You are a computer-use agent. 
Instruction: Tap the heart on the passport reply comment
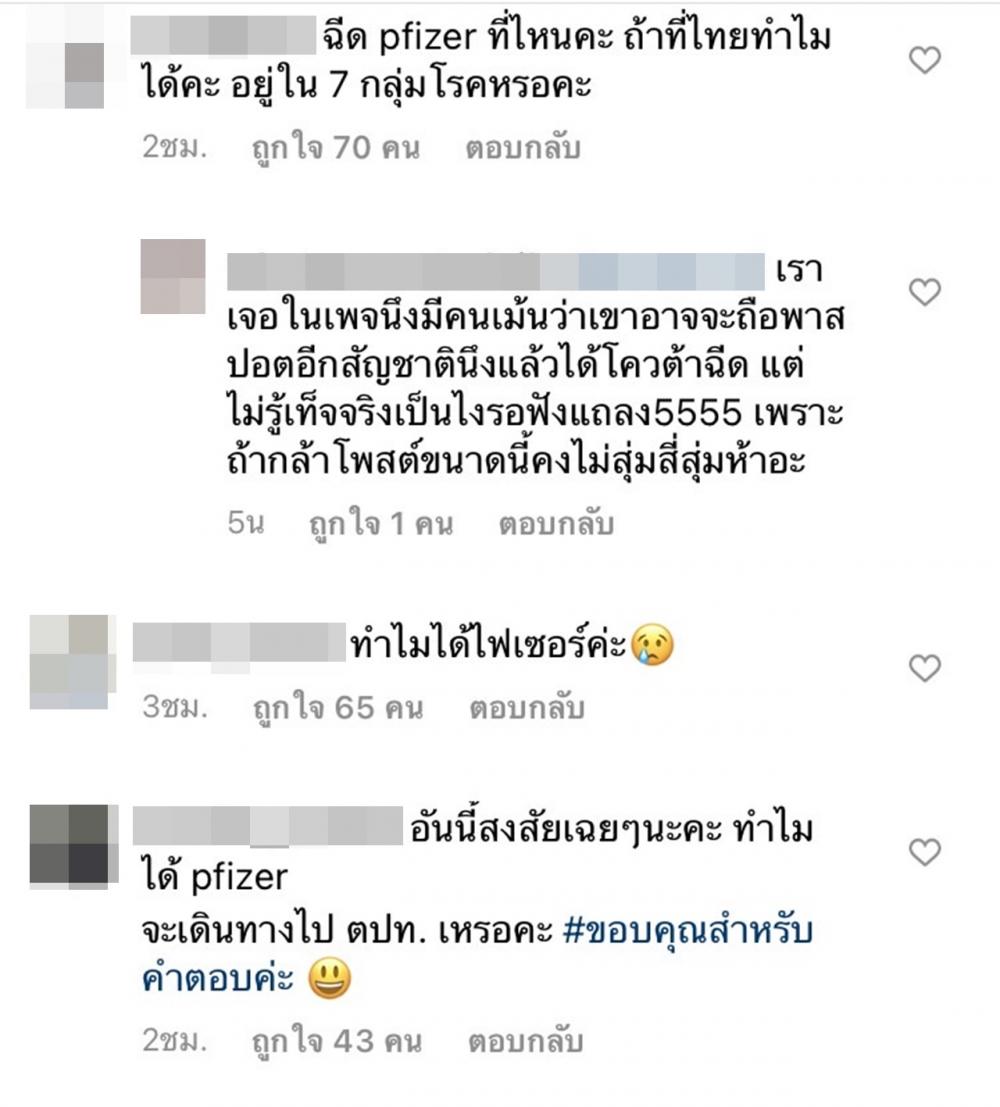[924, 292]
